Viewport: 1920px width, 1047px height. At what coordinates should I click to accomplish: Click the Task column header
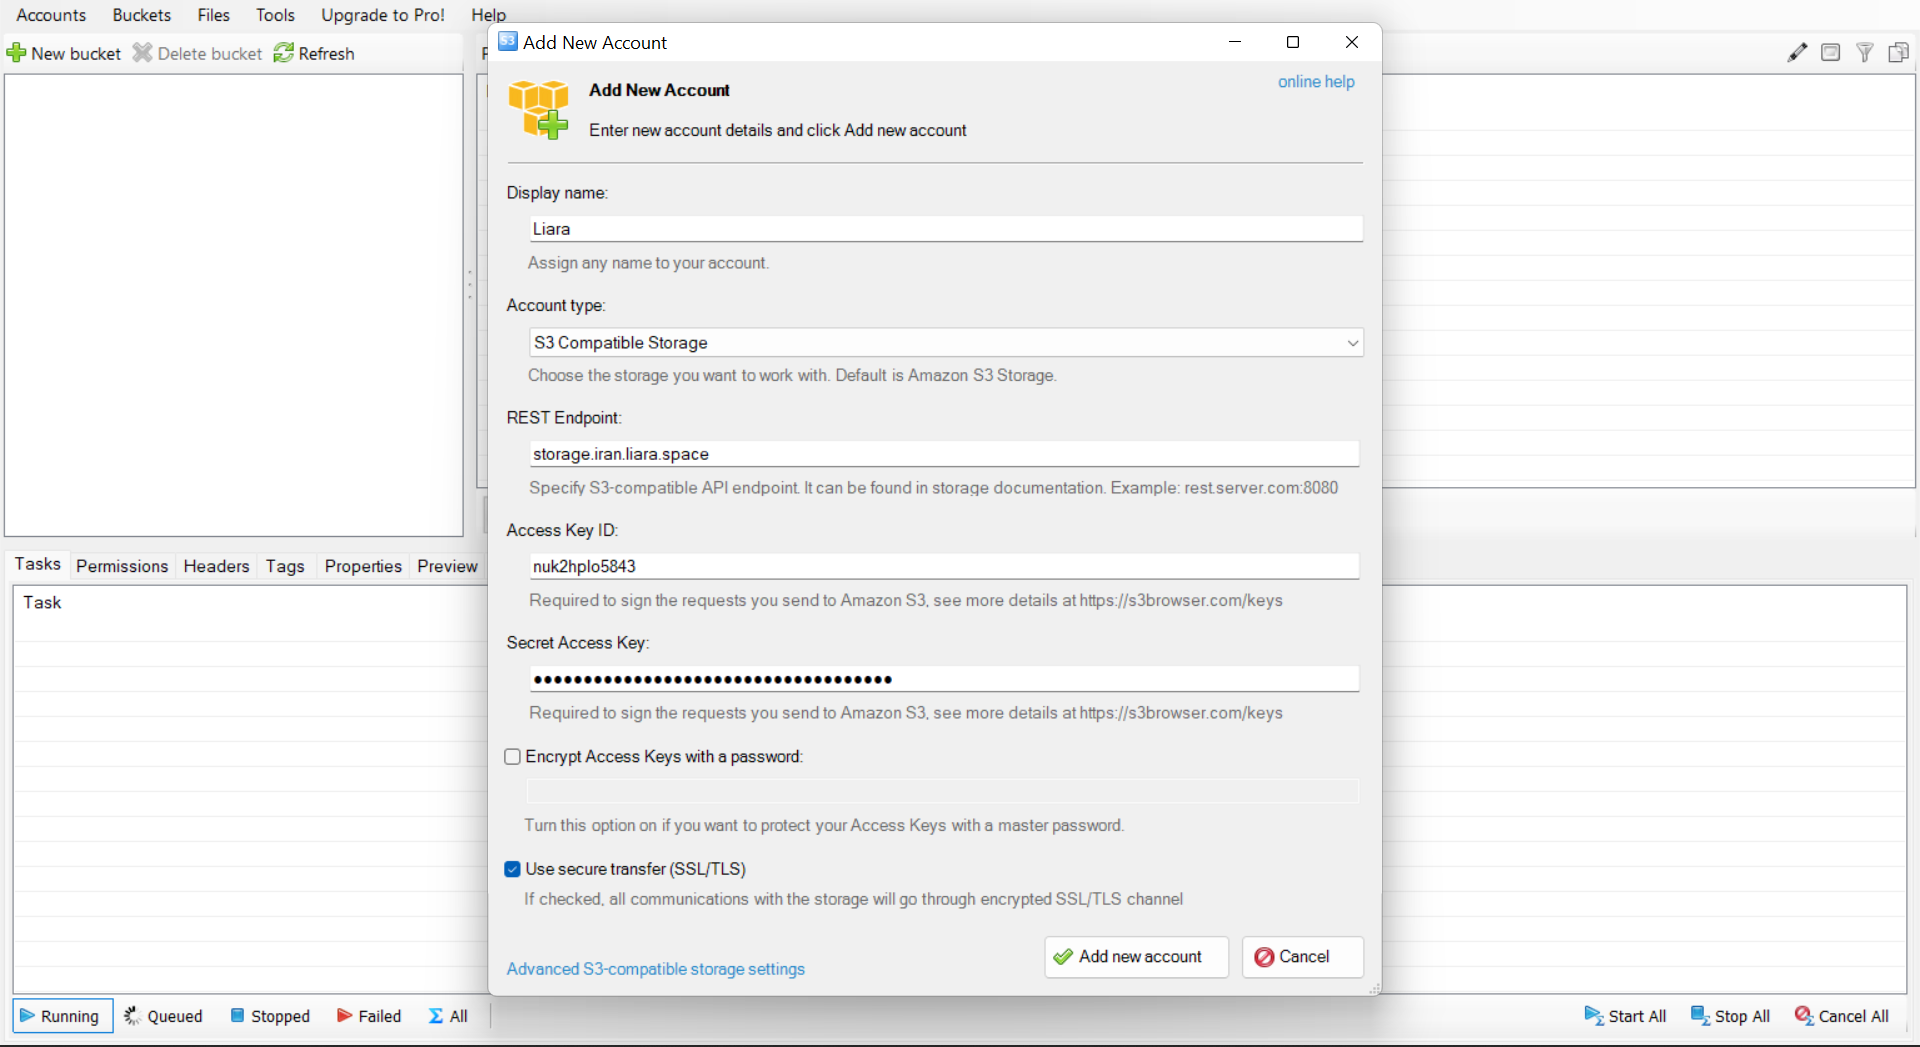coord(42,602)
